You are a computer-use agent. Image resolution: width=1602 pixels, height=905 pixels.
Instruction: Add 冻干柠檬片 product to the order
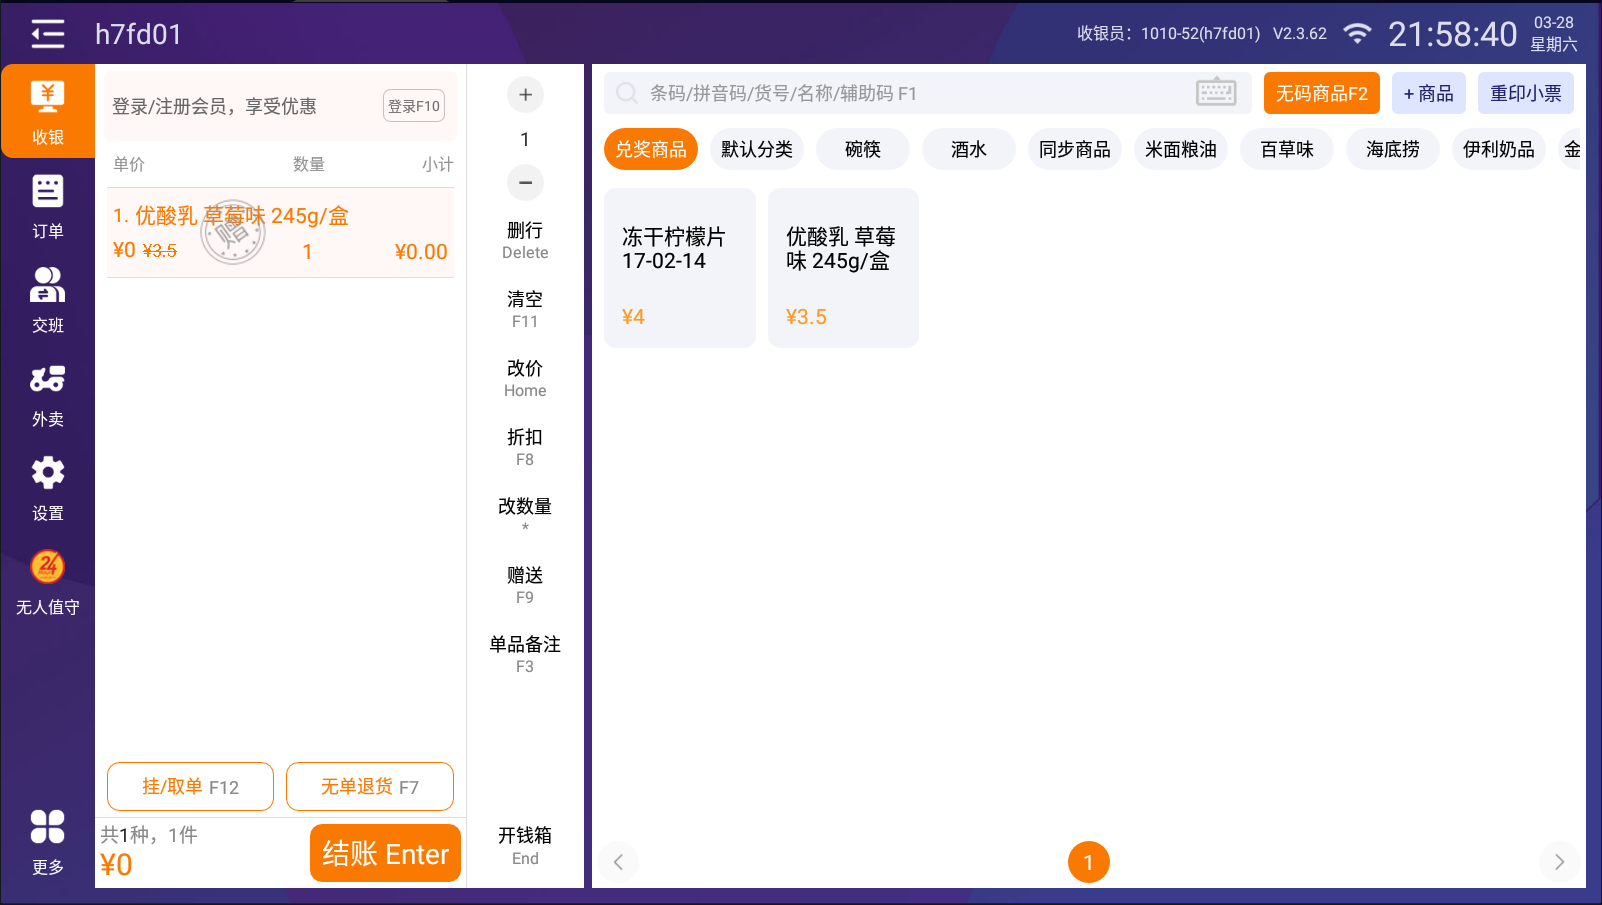click(x=679, y=268)
